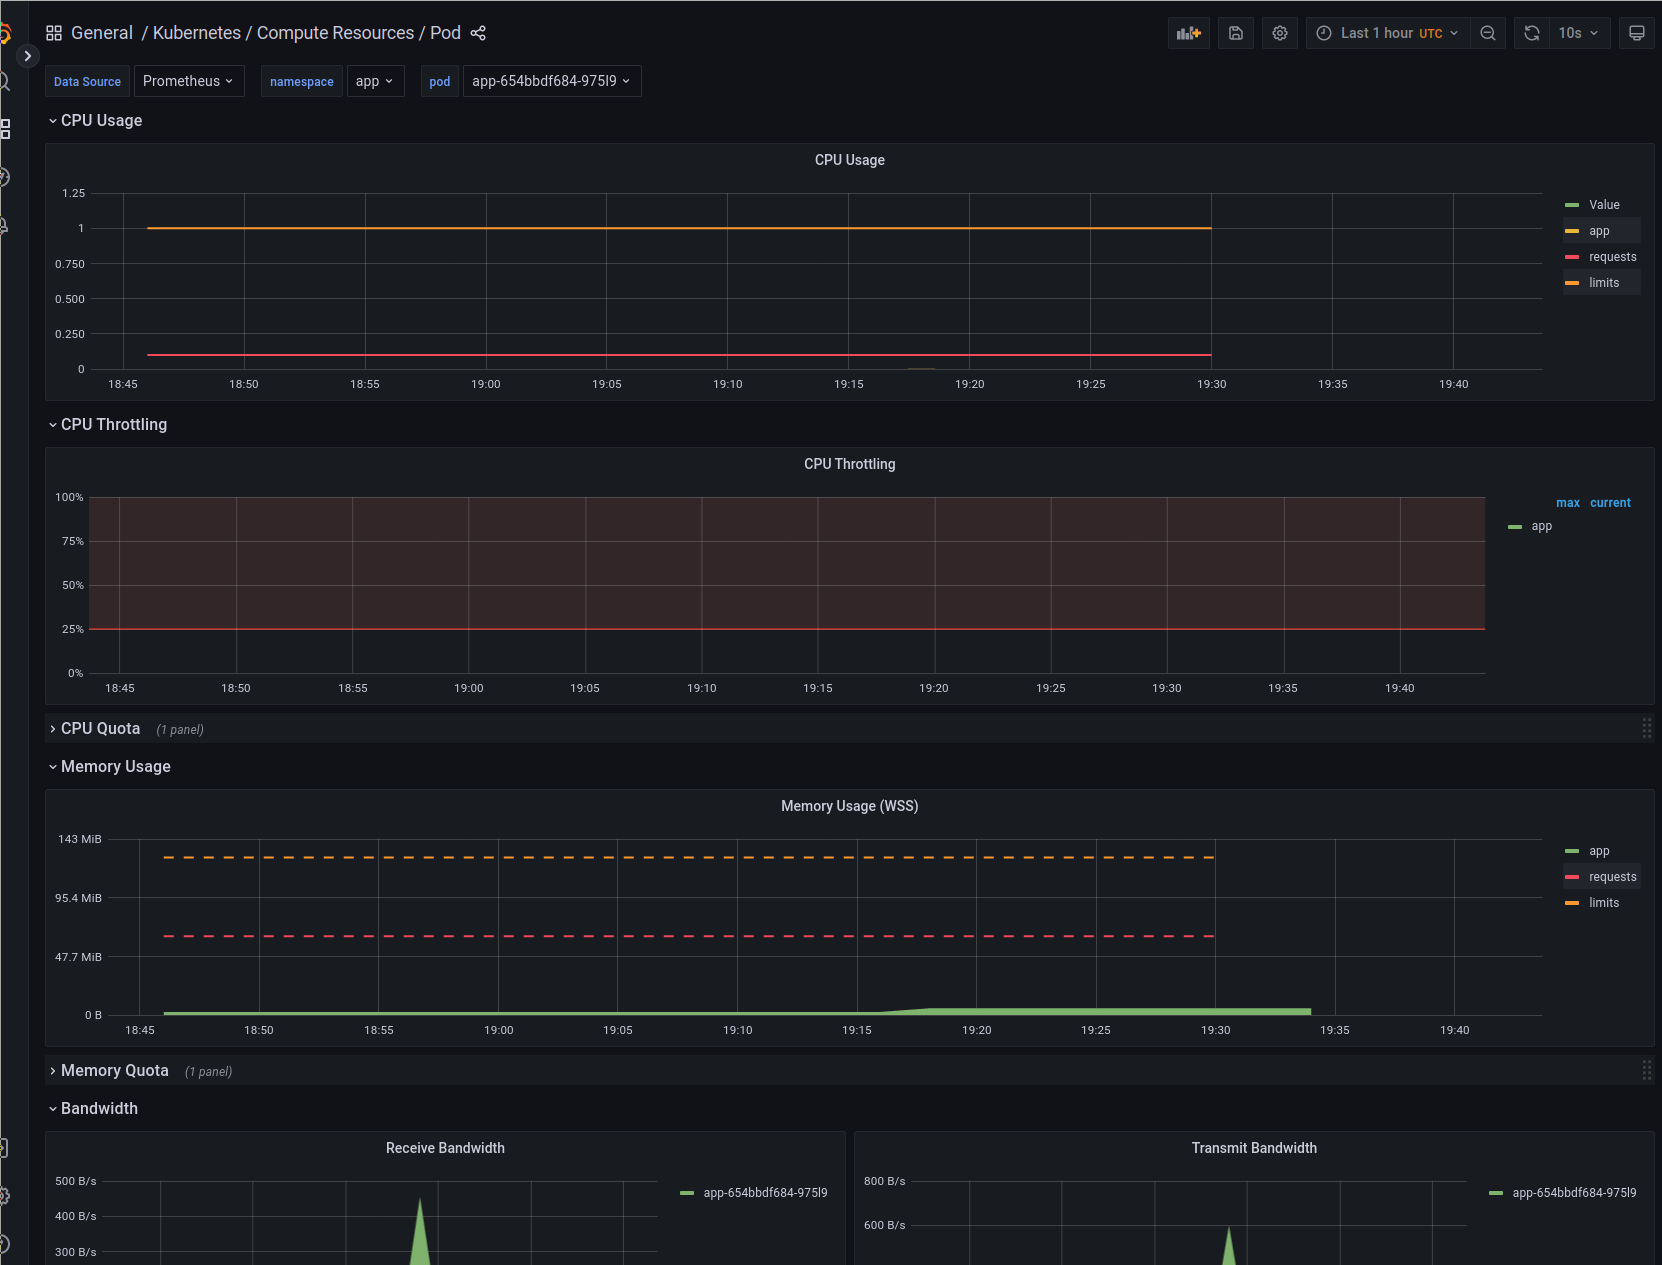Click the Kubernetes / Compute Resources / Pod title
This screenshot has width=1662, height=1265.
coord(307,33)
